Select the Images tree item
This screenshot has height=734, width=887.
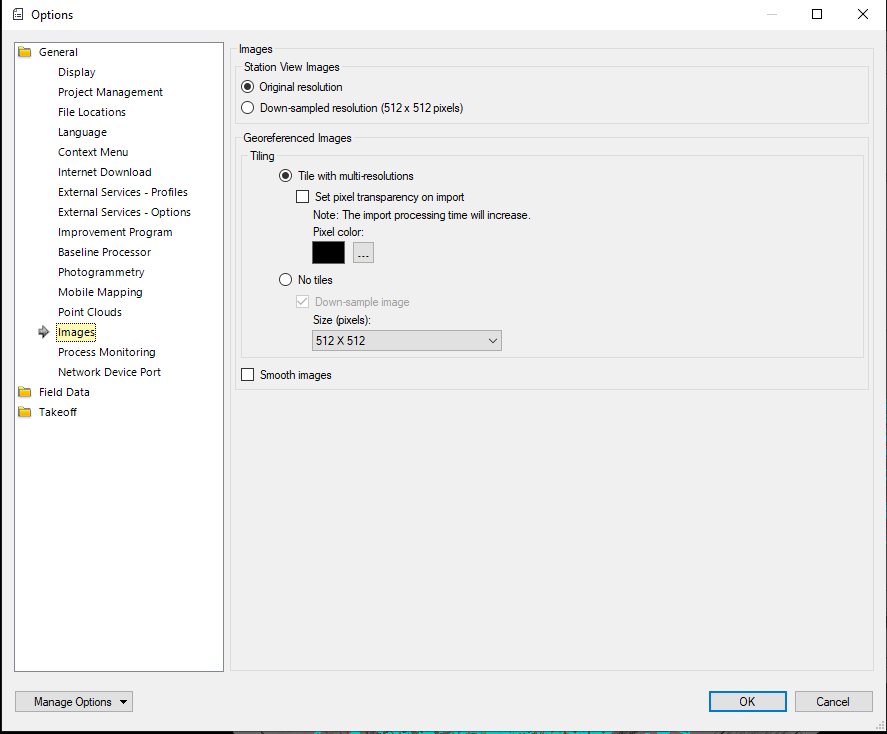(76, 332)
